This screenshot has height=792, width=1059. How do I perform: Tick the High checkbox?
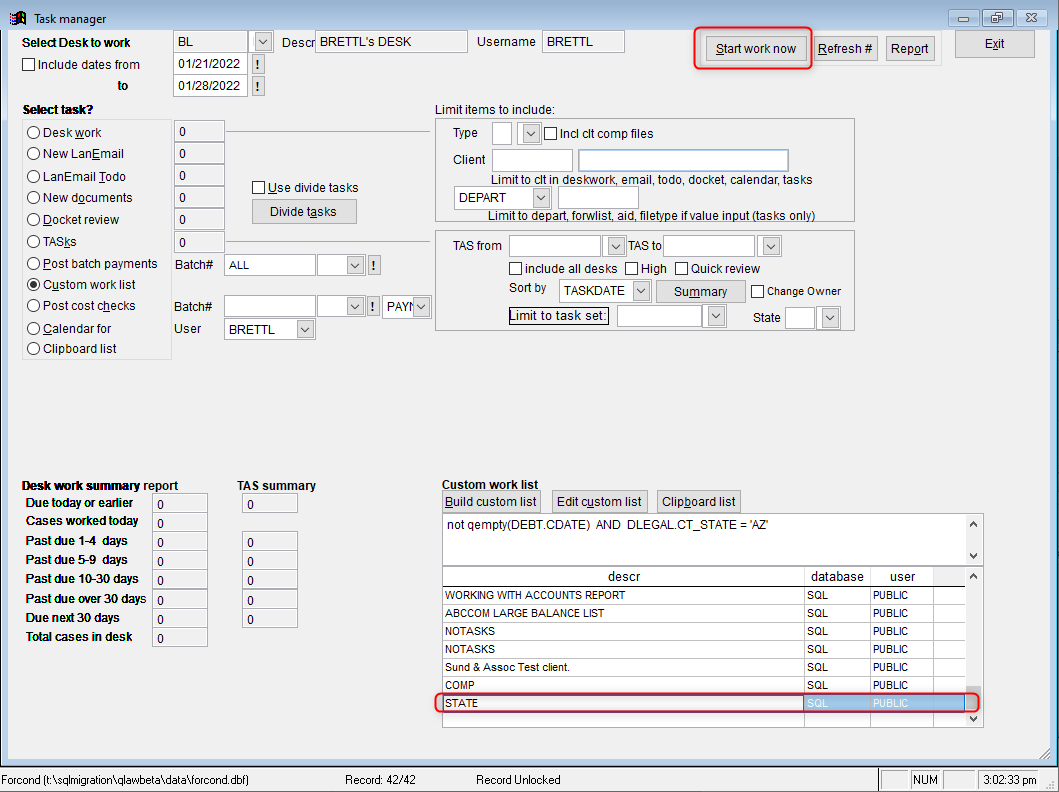pos(631,269)
